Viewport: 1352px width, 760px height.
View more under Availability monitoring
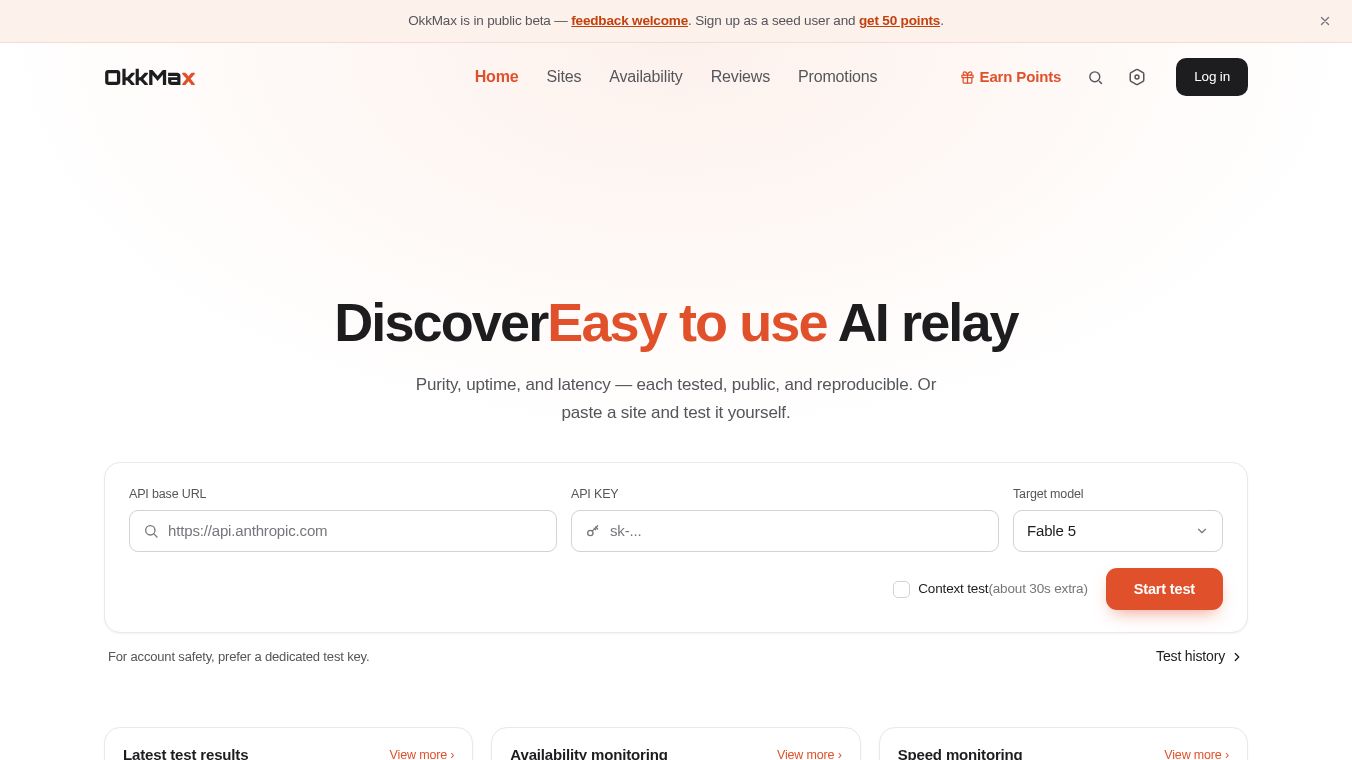coord(809,754)
